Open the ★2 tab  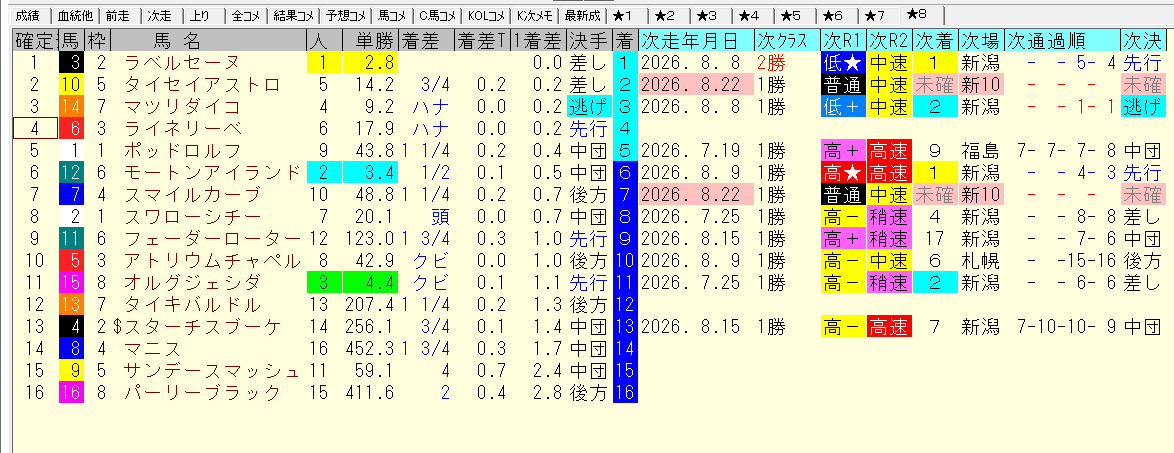point(665,15)
